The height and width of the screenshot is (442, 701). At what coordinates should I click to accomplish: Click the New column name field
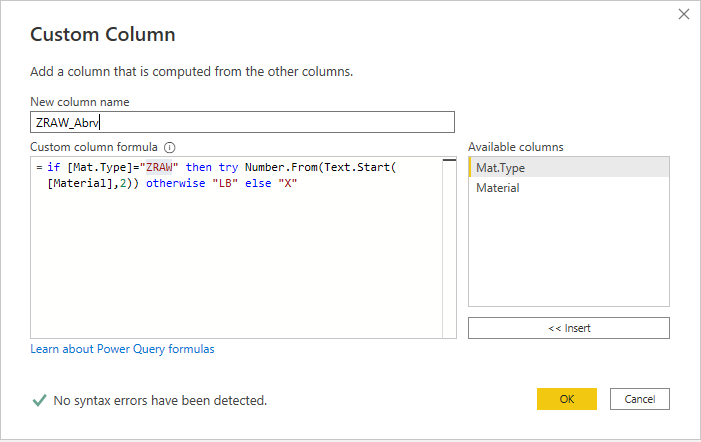[242, 122]
